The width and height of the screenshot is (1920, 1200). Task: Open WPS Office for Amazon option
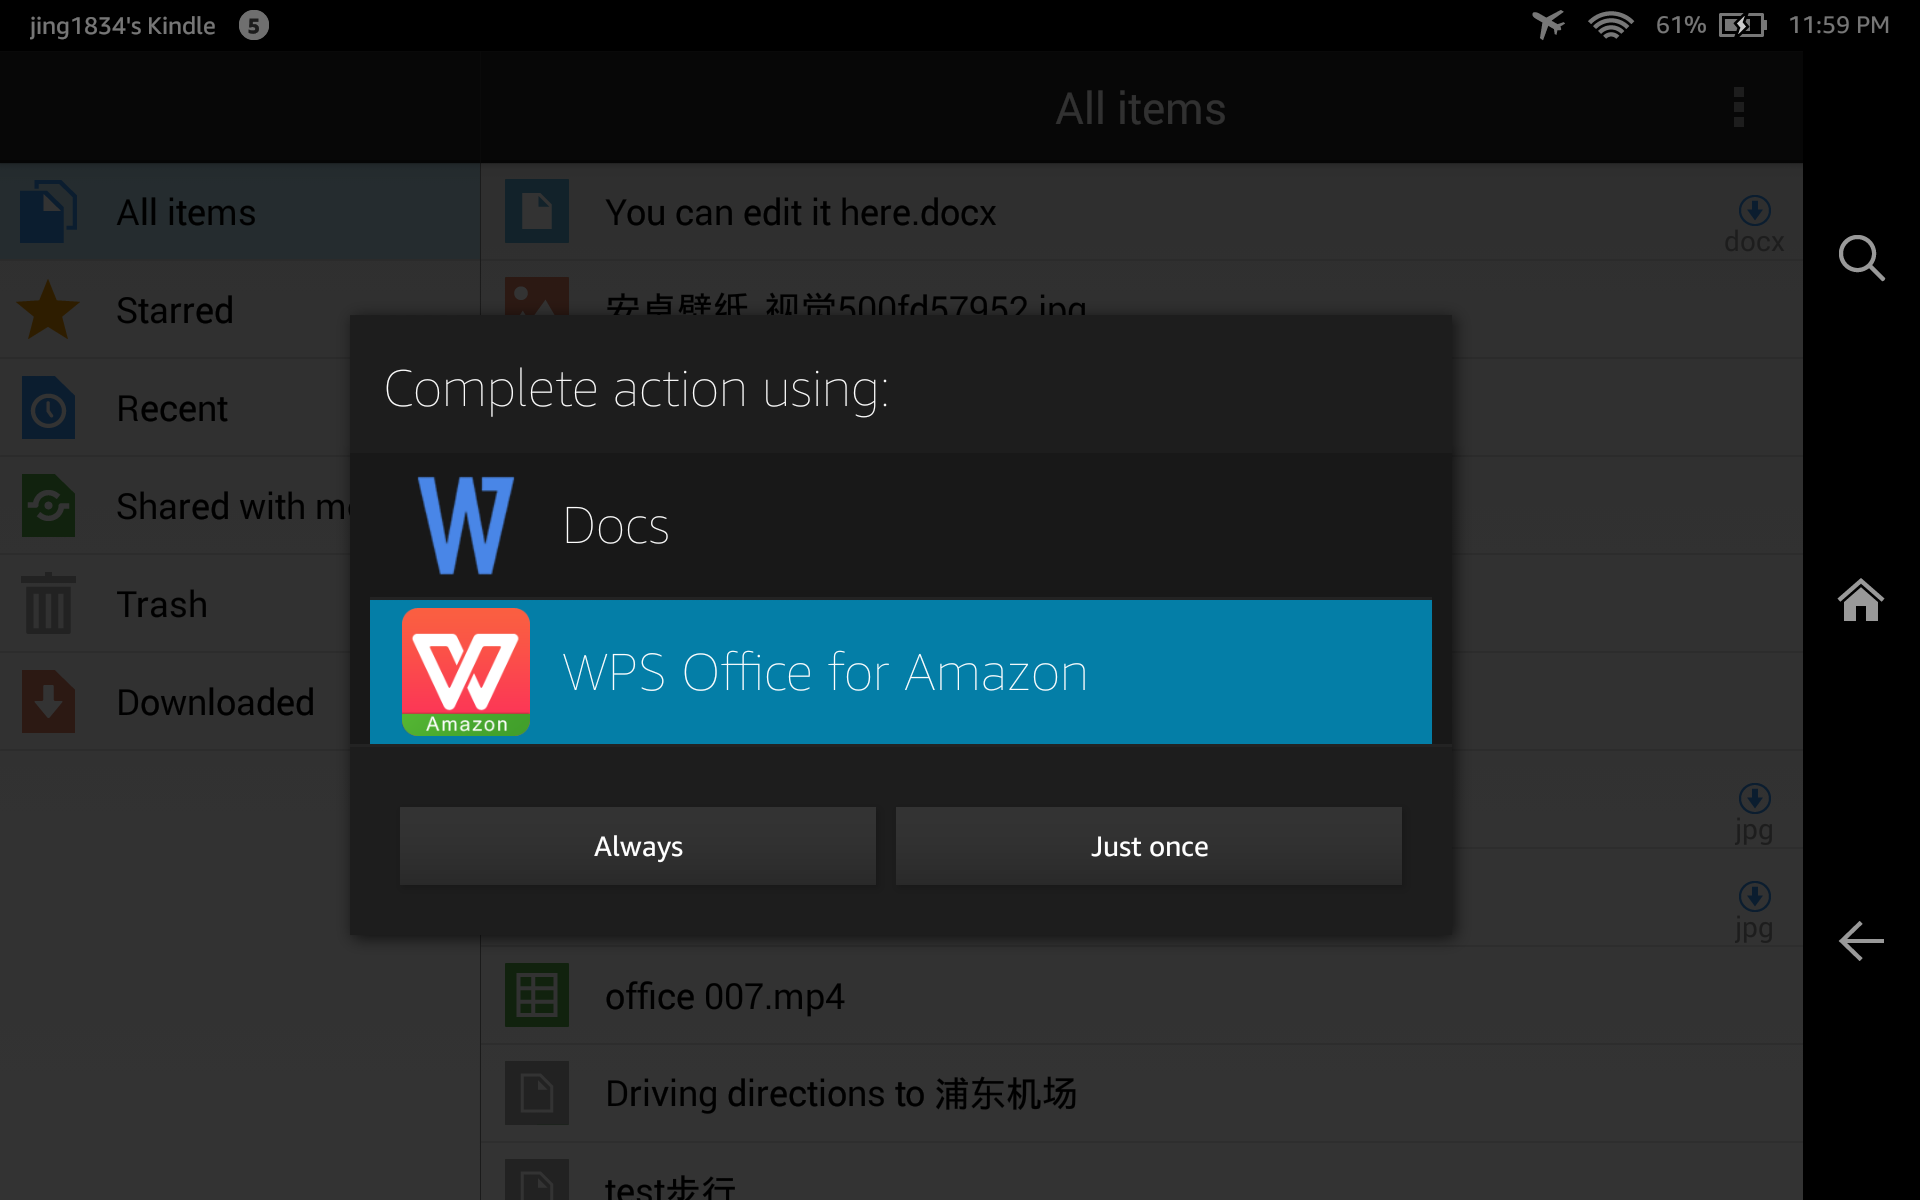pos(900,671)
